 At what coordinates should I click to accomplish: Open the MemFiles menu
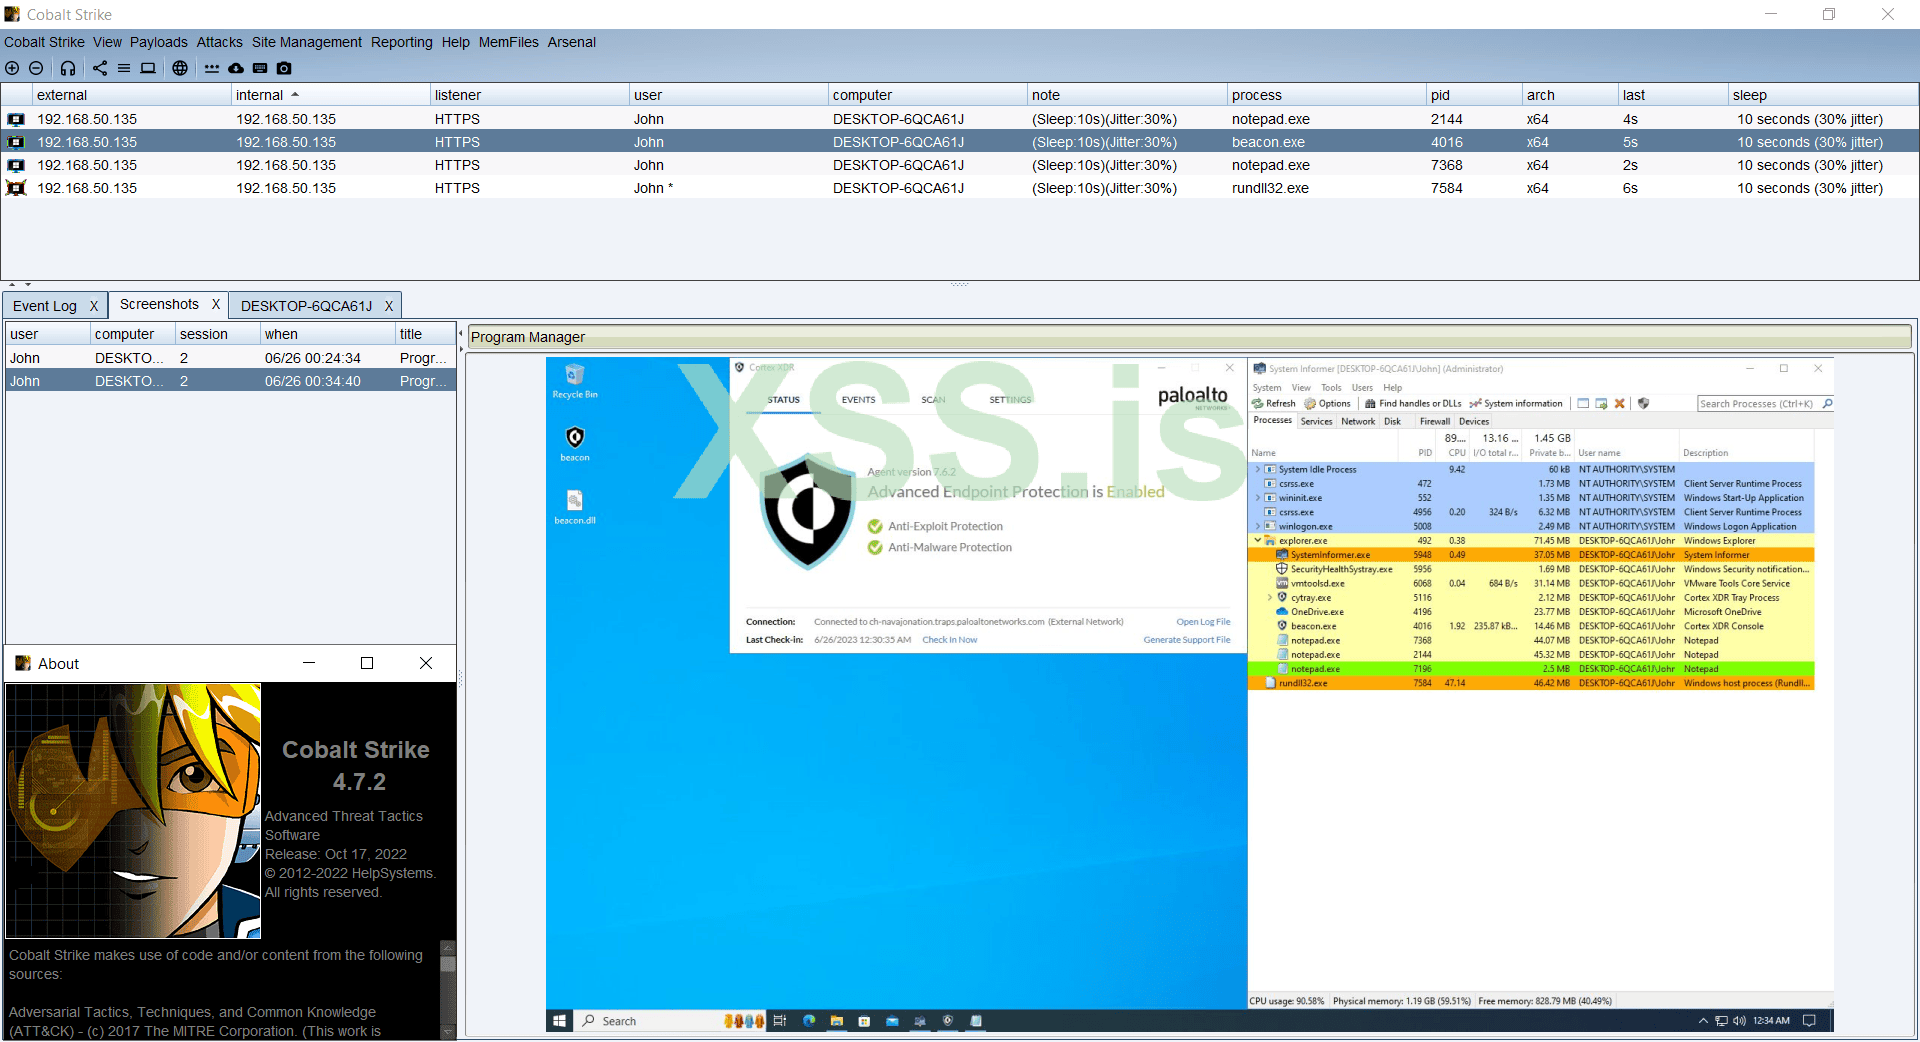coord(509,42)
